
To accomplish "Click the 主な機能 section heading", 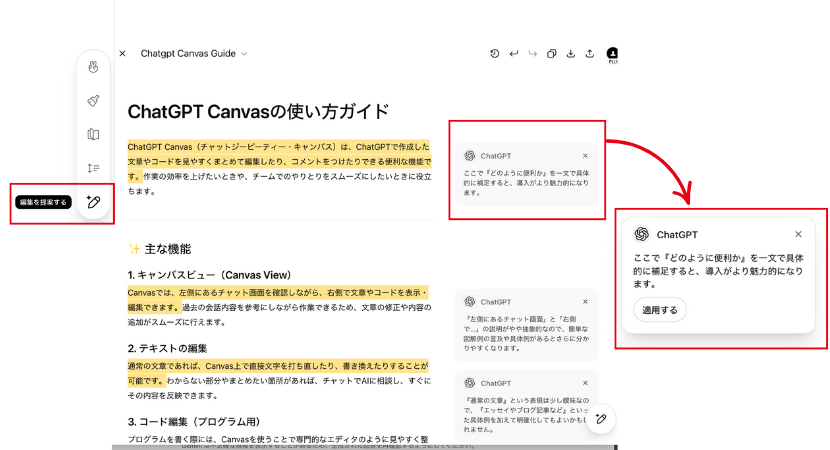I will pyautogui.click(x=159, y=249).
